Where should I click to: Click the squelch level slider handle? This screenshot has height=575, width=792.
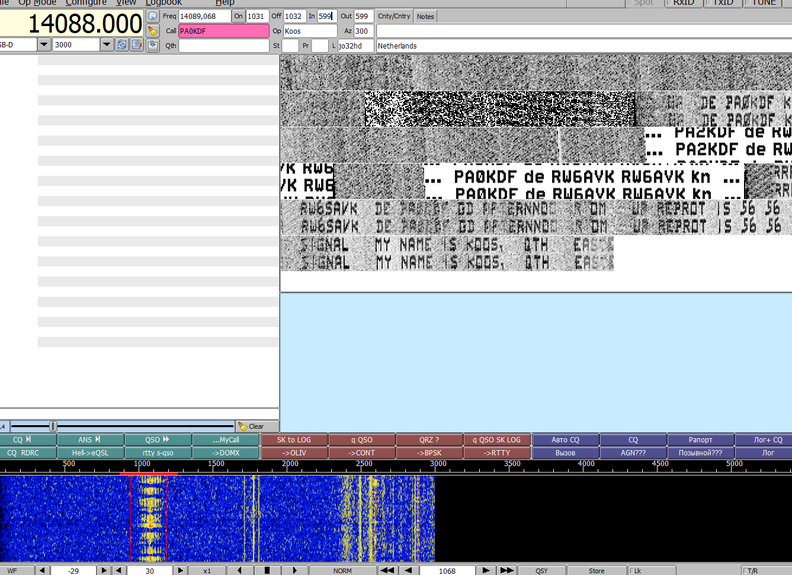pyautogui.click(x=53, y=426)
